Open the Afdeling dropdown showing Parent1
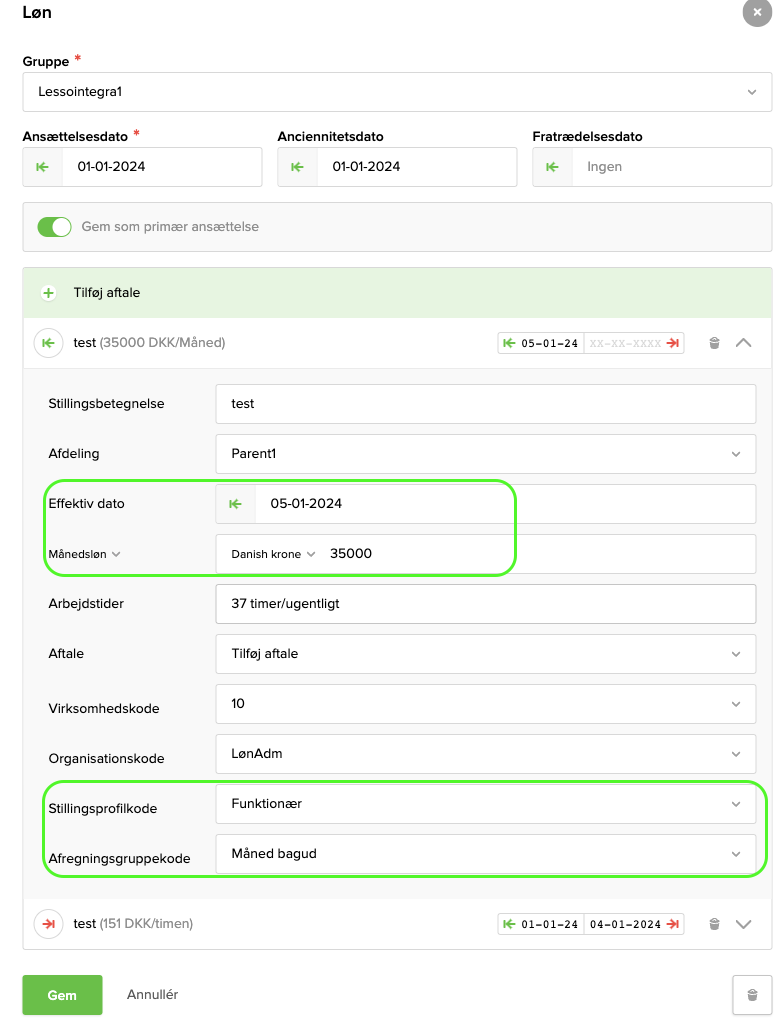 click(x=485, y=454)
